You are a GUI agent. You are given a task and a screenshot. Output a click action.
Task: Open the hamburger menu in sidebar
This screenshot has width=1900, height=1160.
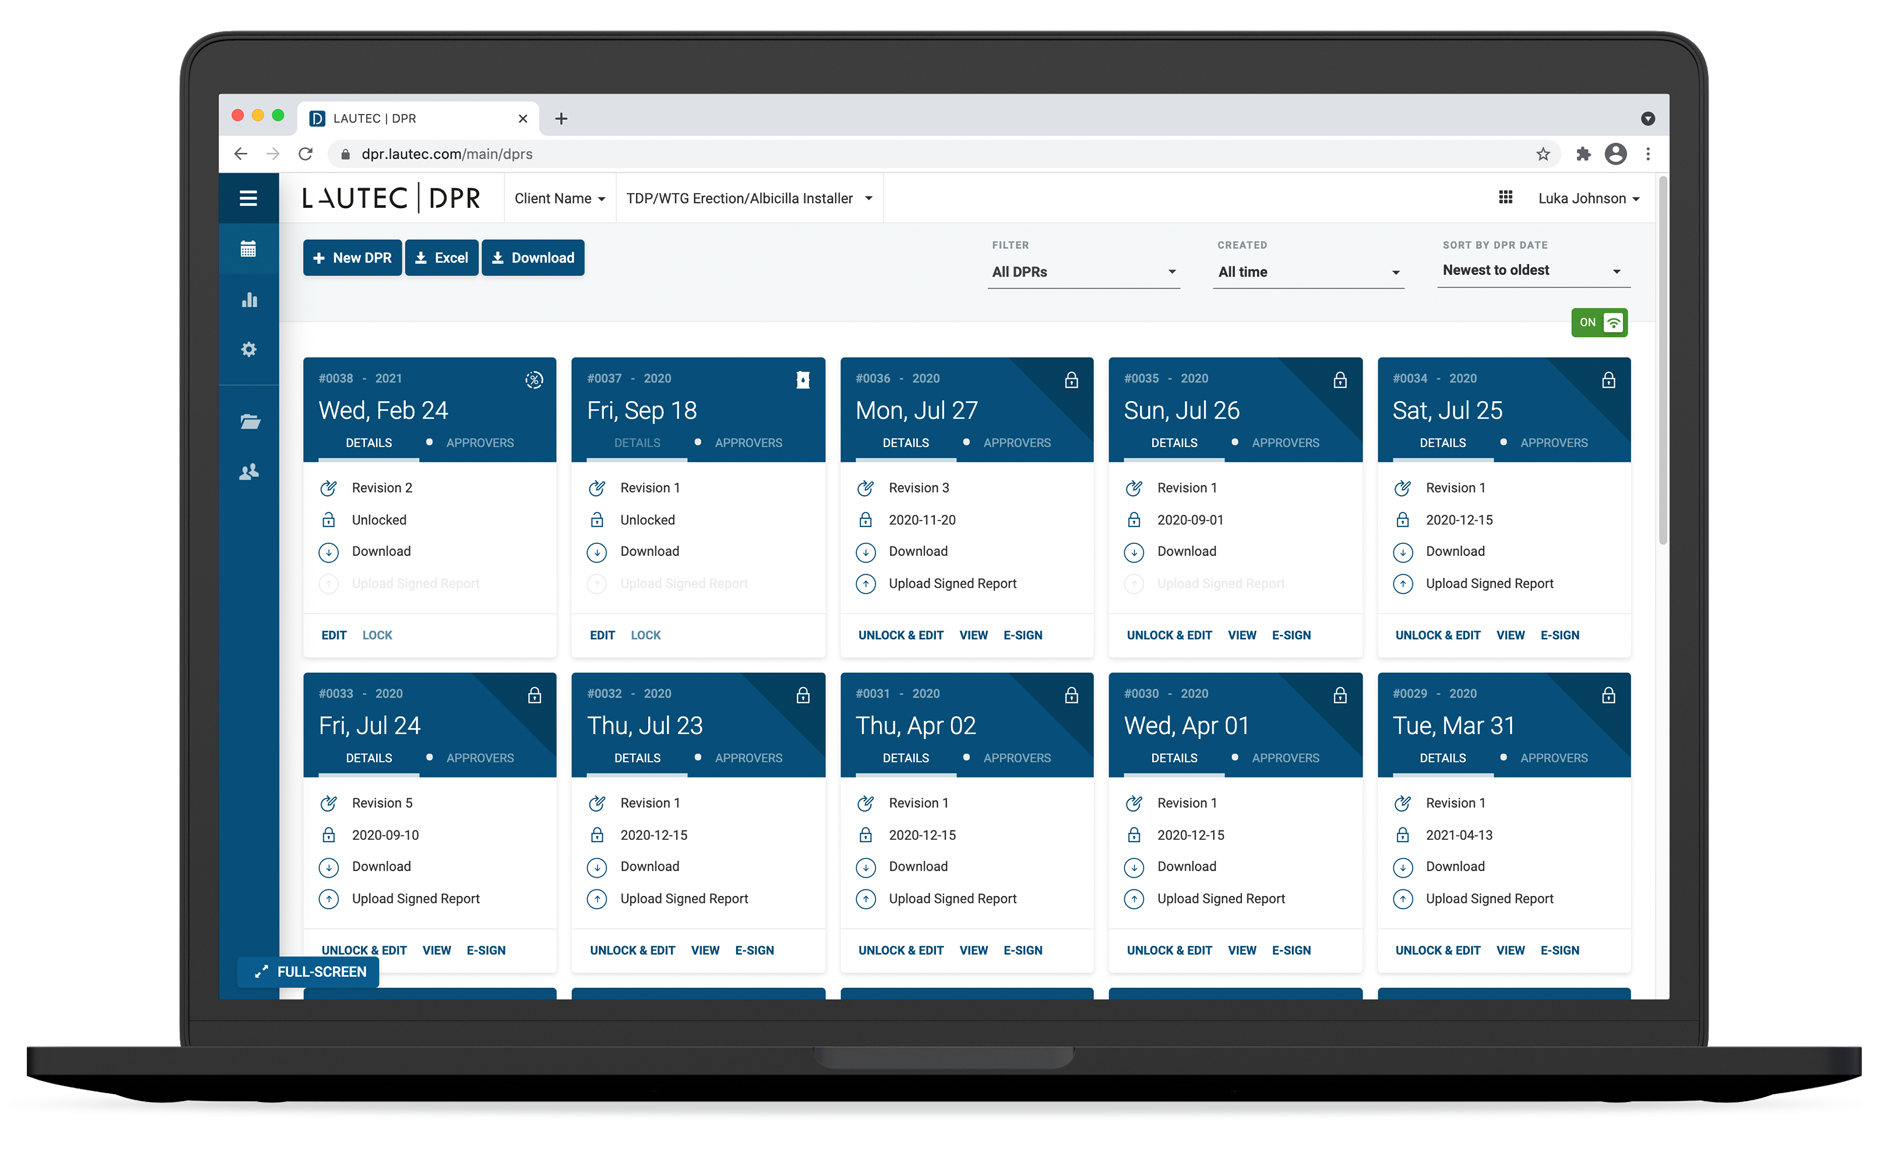pos(248,198)
